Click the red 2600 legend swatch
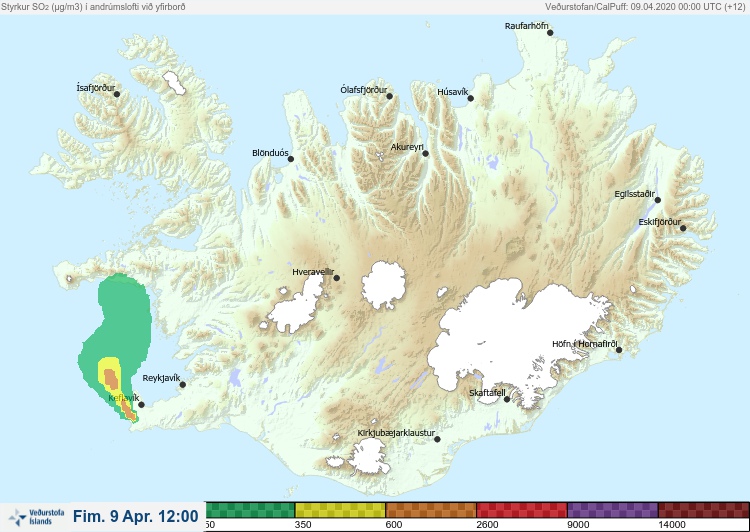750x532 pixels. click(x=522, y=510)
